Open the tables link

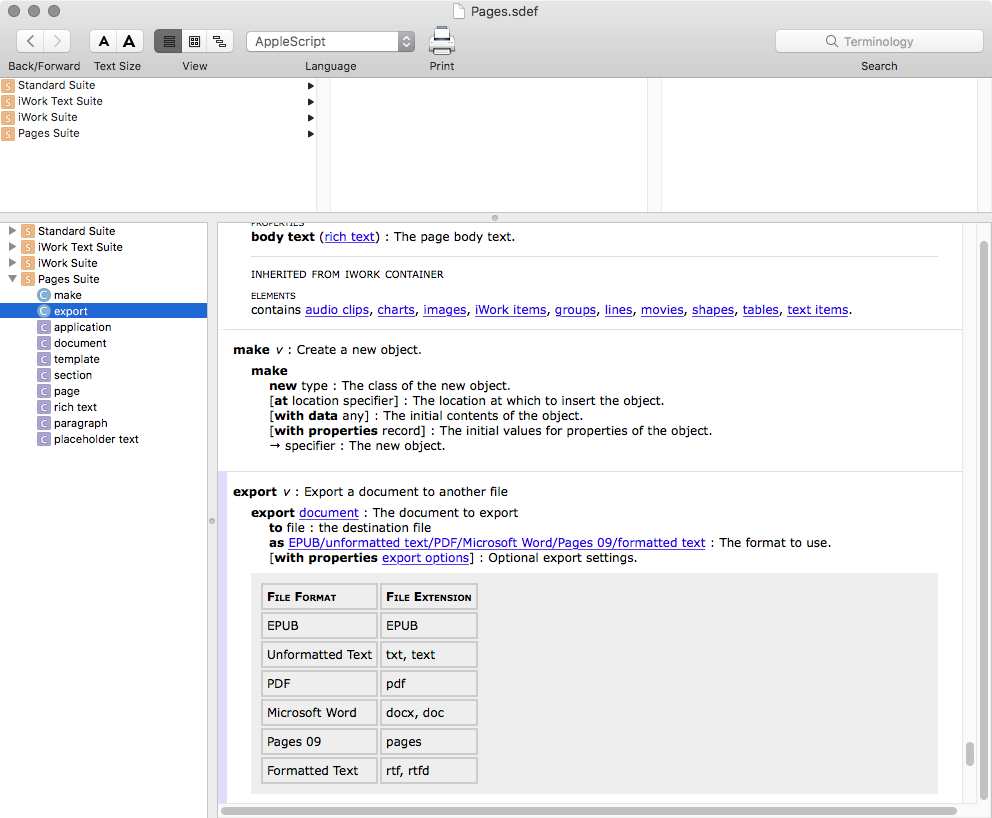pyautogui.click(x=760, y=310)
